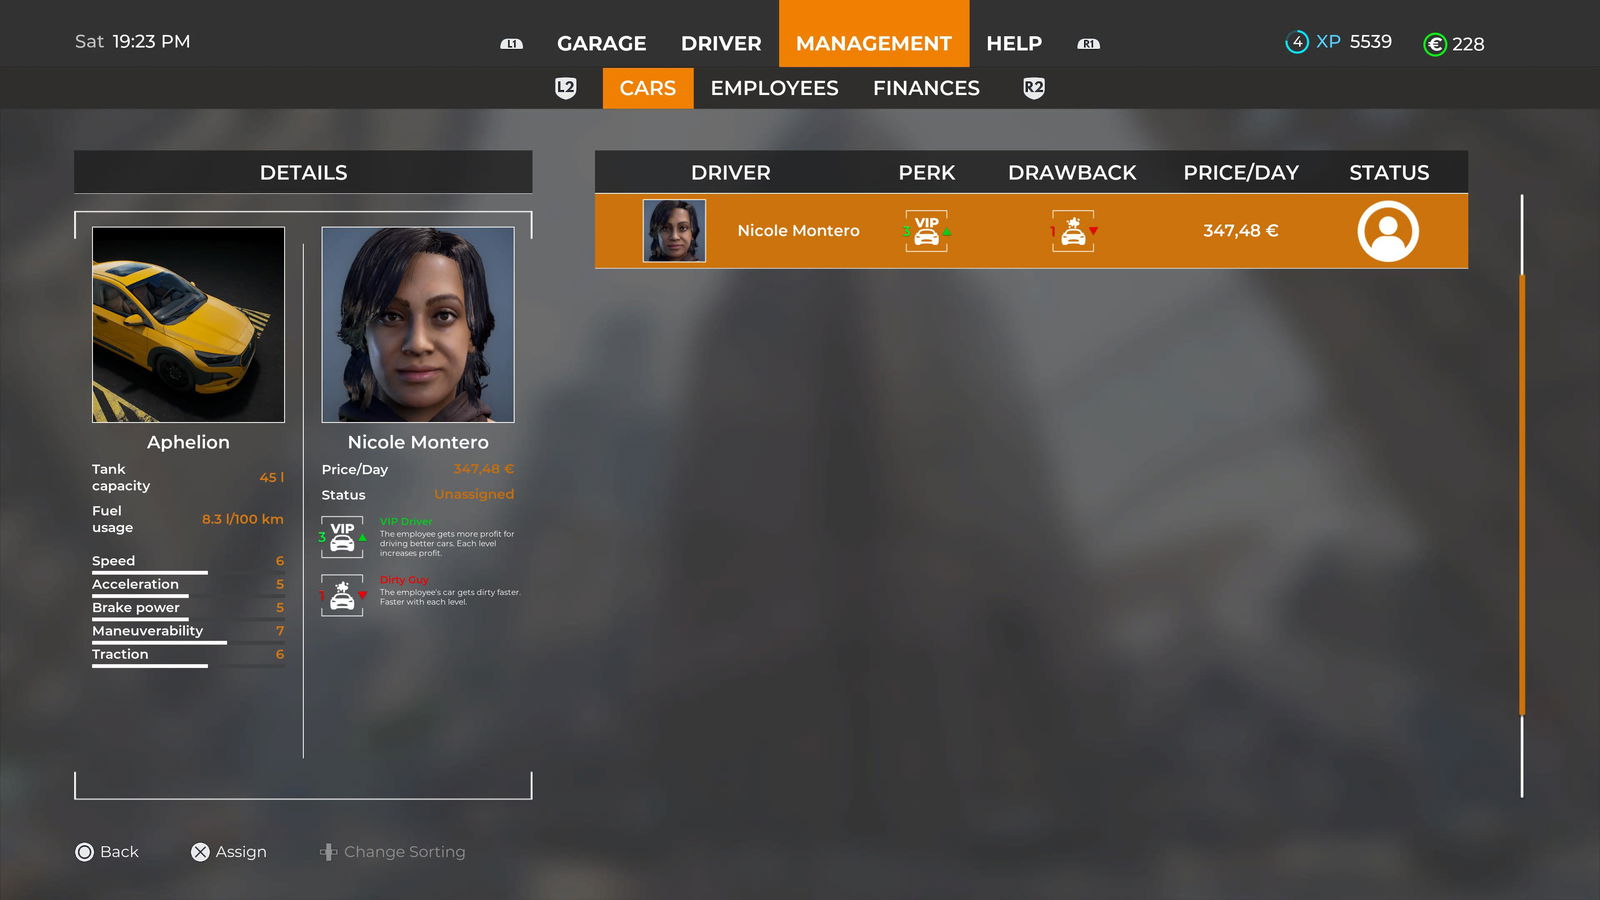
Task: Open the Finances sub-tab
Action: pos(926,88)
